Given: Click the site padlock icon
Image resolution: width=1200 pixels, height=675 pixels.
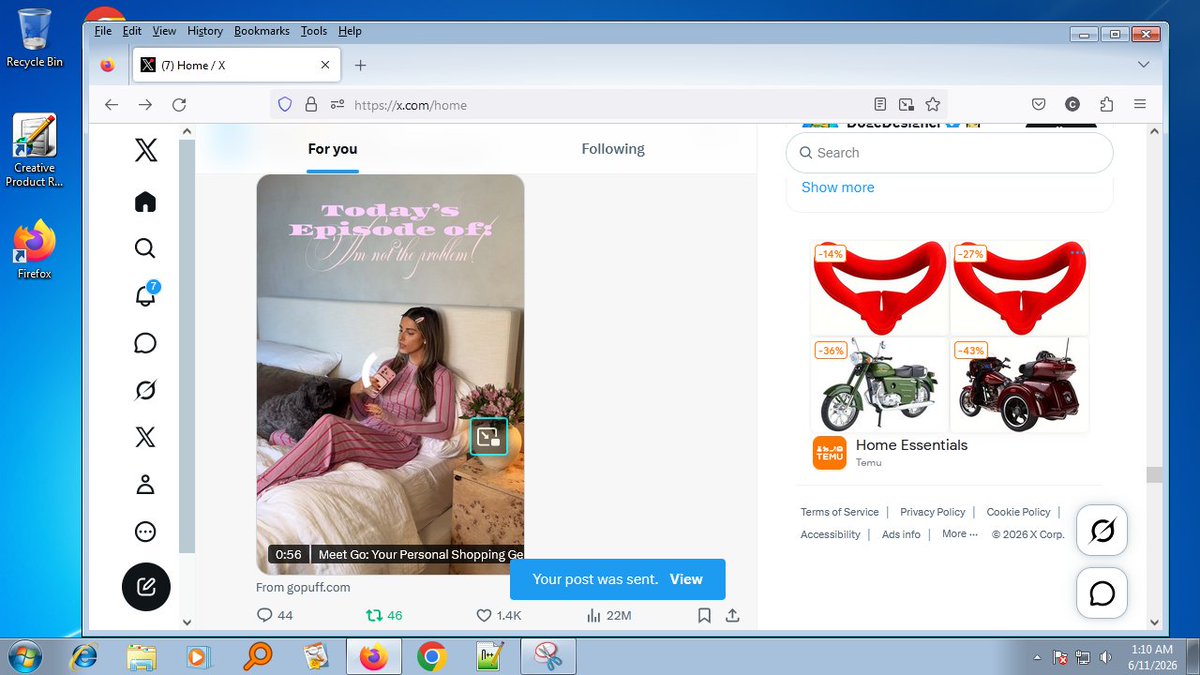Looking at the screenshot, I should point(311,104).
